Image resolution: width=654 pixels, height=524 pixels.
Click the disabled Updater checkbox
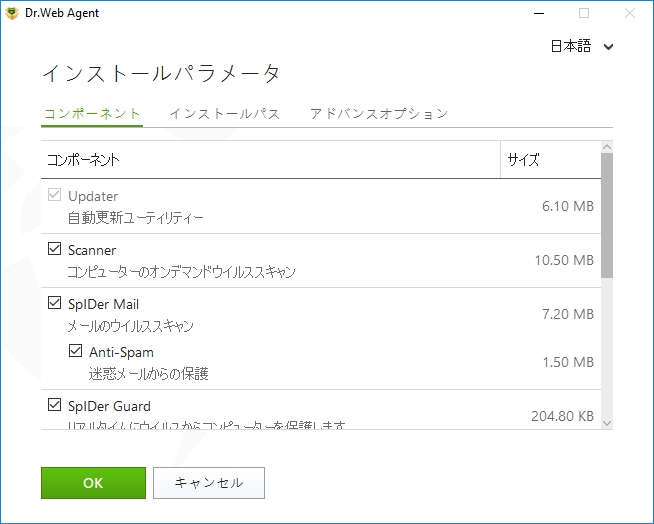(x=55, y=194)
